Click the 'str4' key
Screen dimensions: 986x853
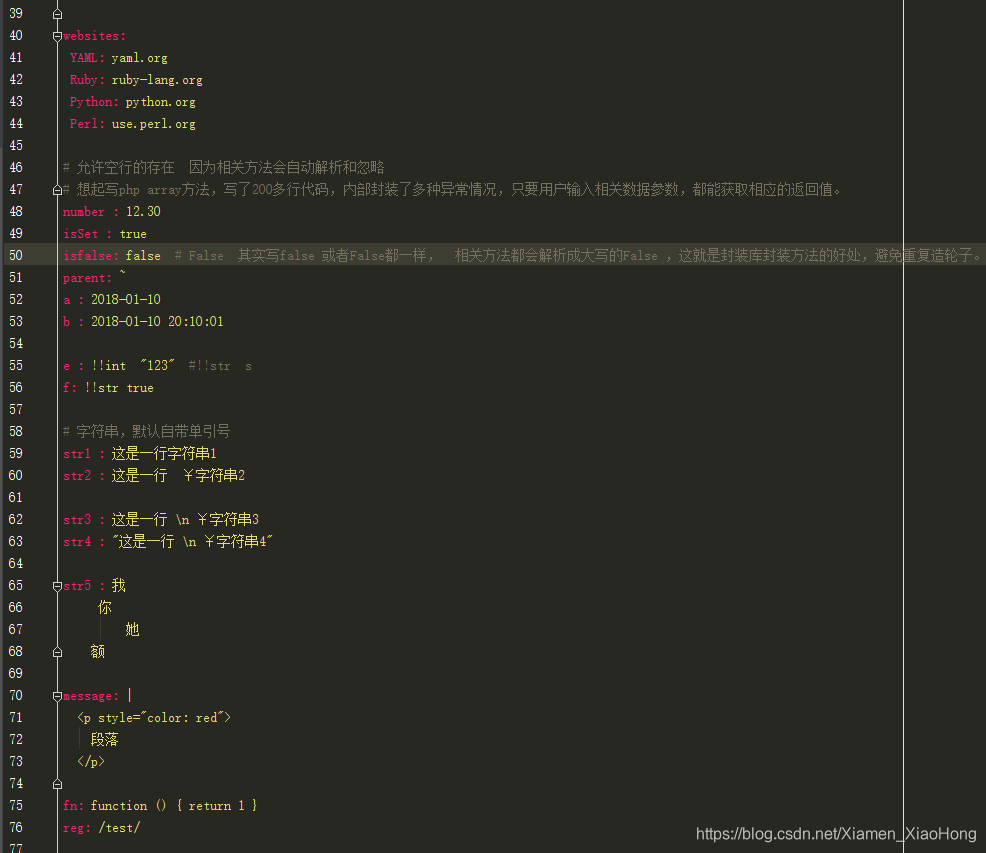(x=77, y=542)
